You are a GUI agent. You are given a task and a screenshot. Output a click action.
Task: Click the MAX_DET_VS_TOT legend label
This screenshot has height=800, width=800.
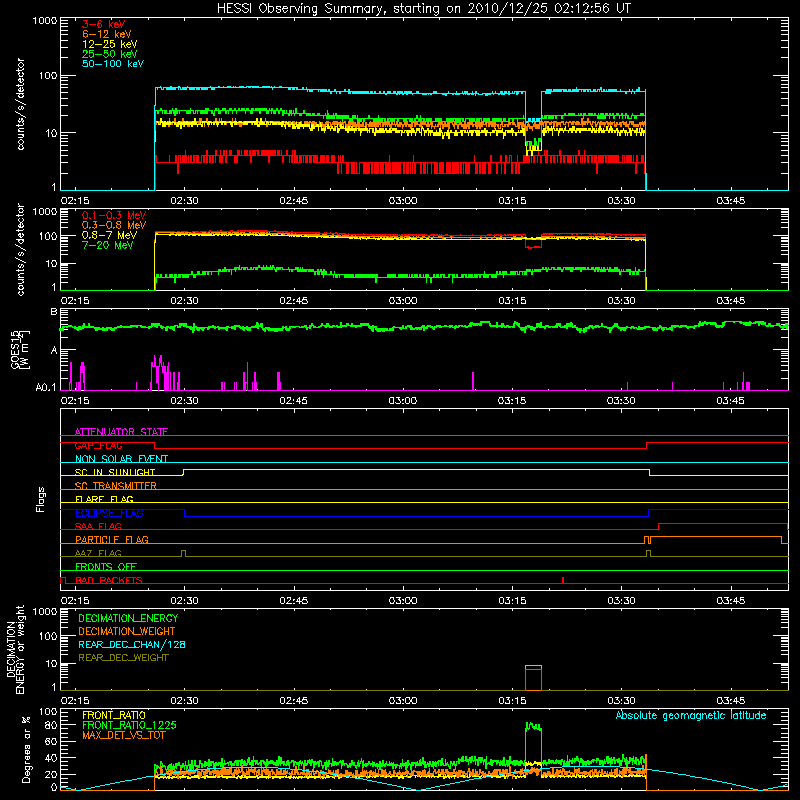tap(123, 735)
